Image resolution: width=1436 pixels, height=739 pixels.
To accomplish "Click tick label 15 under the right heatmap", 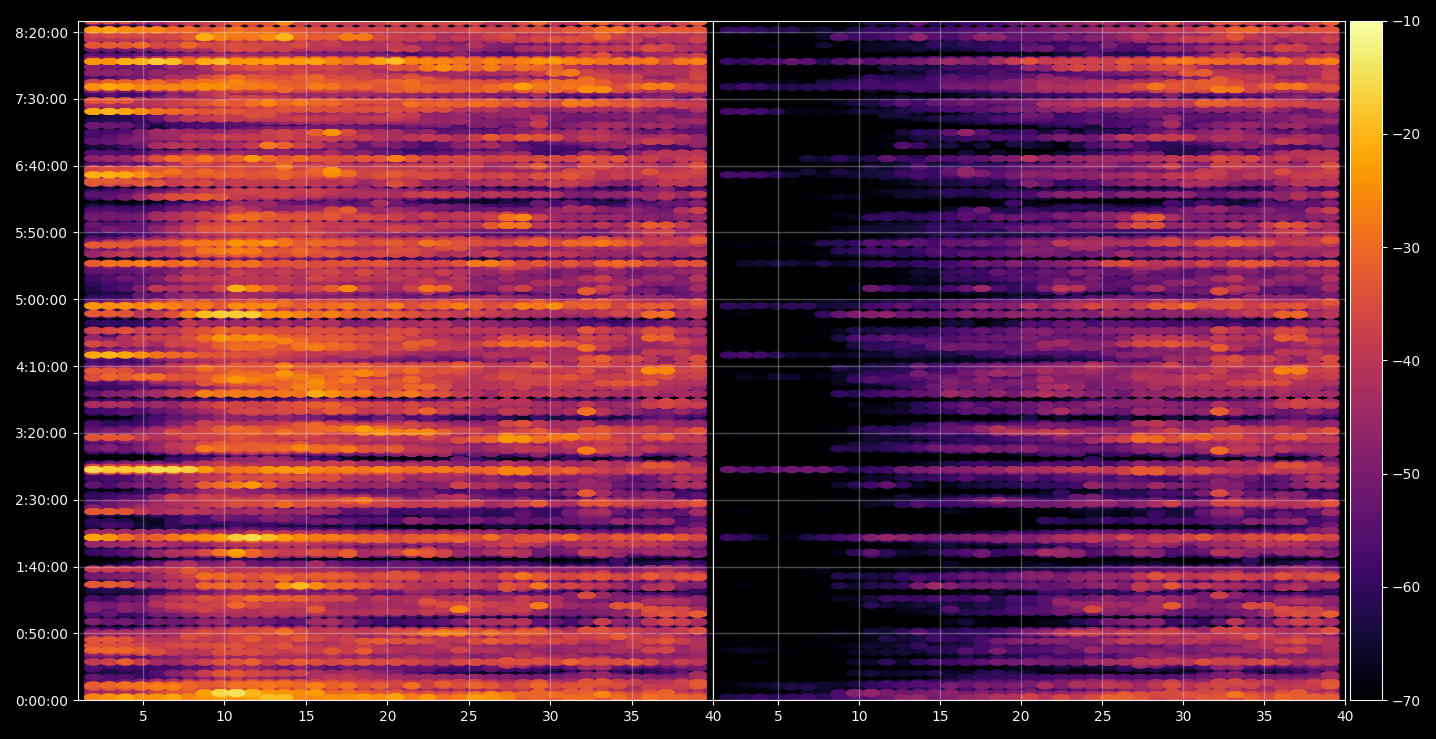I will (940, 716).
